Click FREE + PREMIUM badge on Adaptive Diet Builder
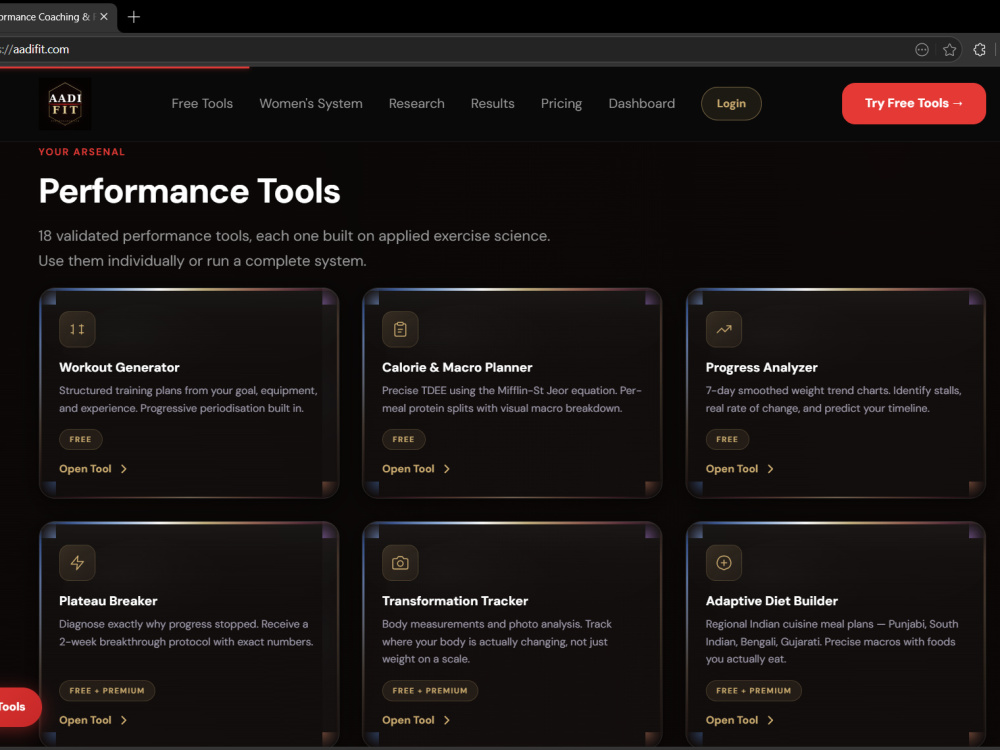The image size is (1000, 750). 754,691
